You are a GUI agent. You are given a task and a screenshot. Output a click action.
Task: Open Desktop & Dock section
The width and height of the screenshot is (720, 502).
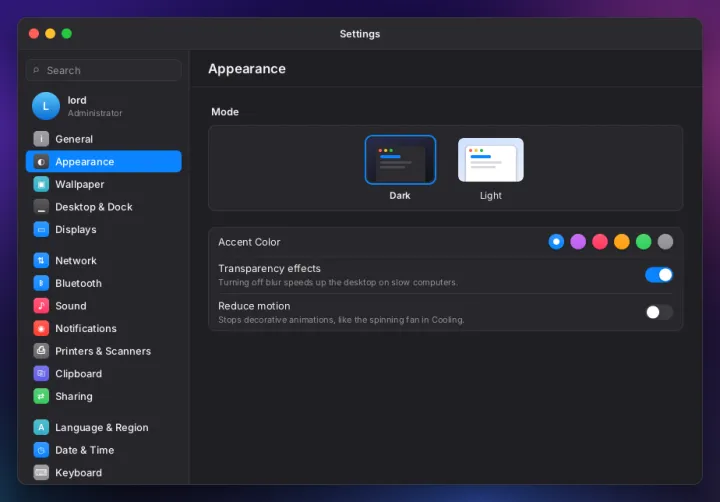(x=104, y=207)
